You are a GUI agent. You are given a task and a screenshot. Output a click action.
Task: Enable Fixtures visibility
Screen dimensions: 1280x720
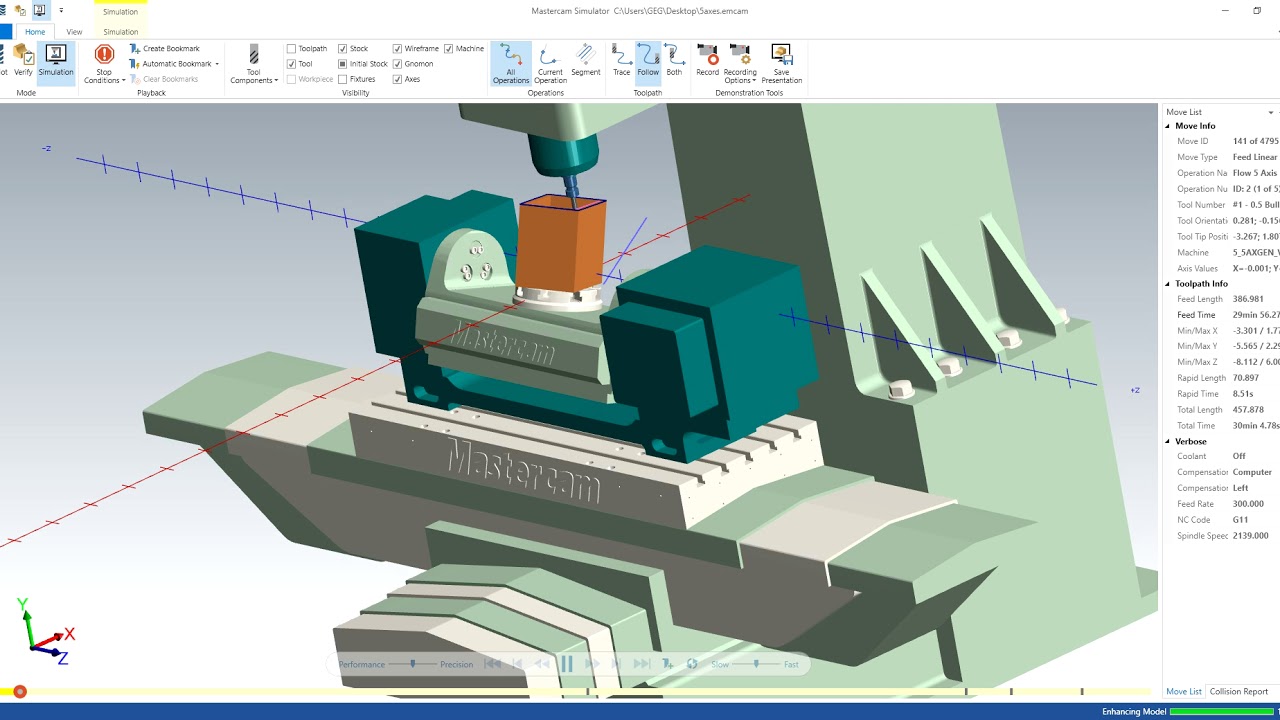[343, 79]
